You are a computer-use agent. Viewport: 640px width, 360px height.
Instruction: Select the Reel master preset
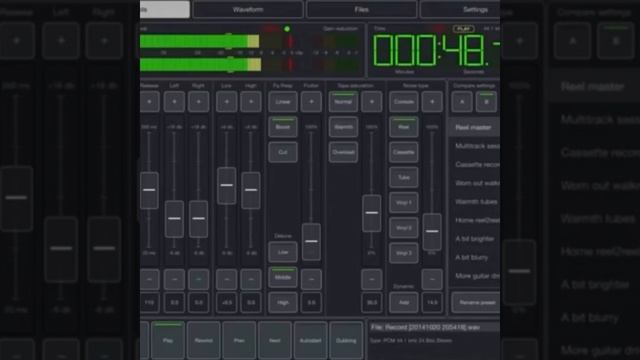474,127
